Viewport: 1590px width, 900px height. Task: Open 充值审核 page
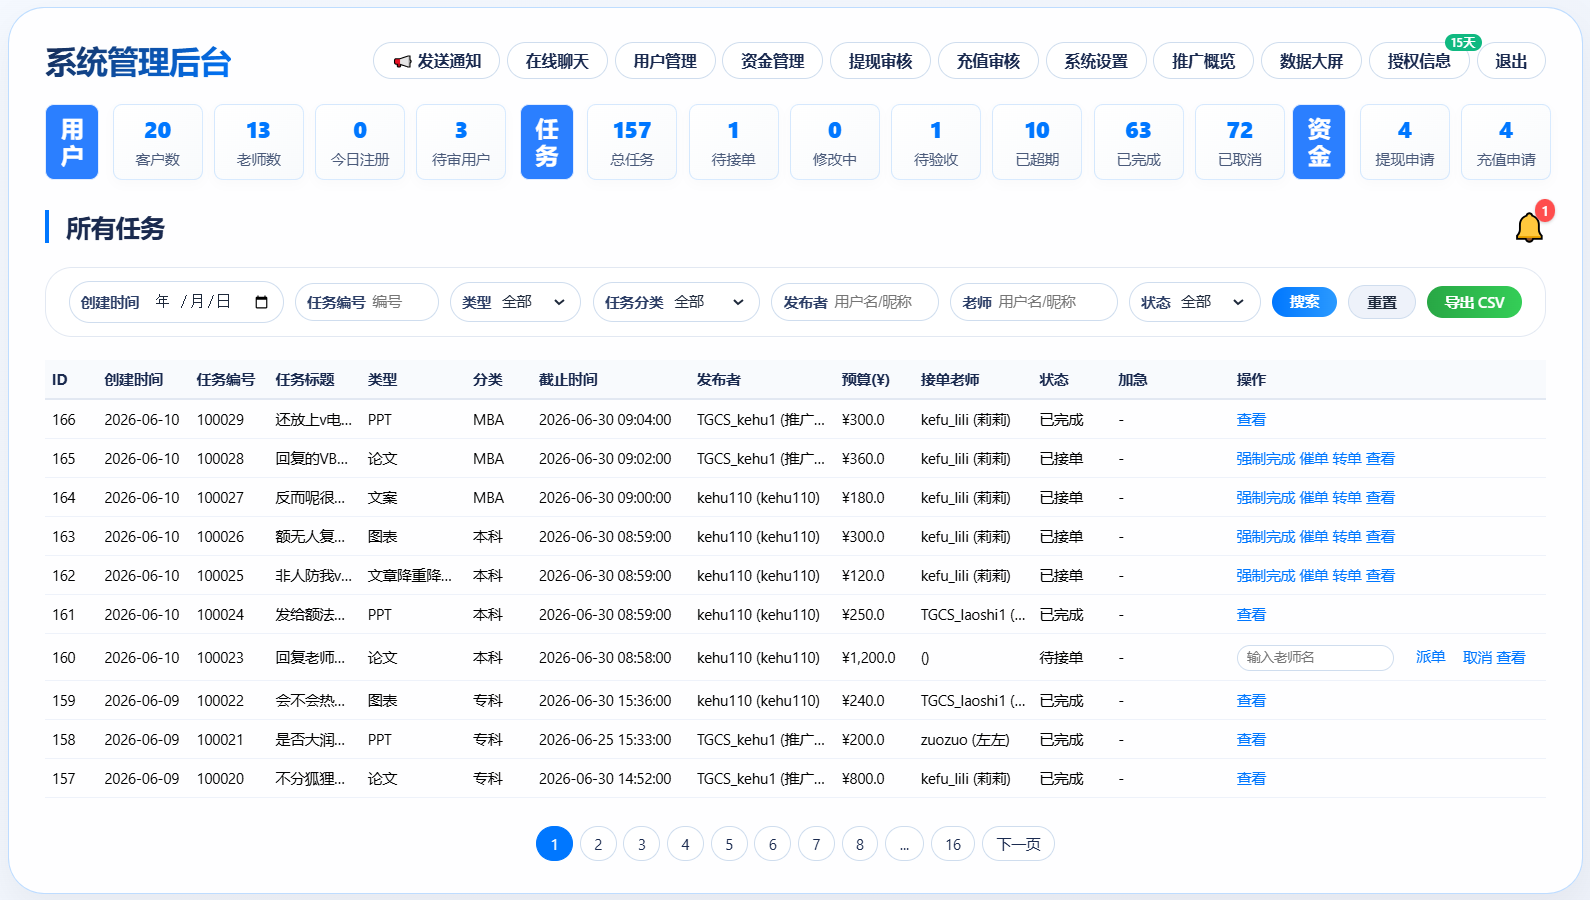[x=988, y=61]
